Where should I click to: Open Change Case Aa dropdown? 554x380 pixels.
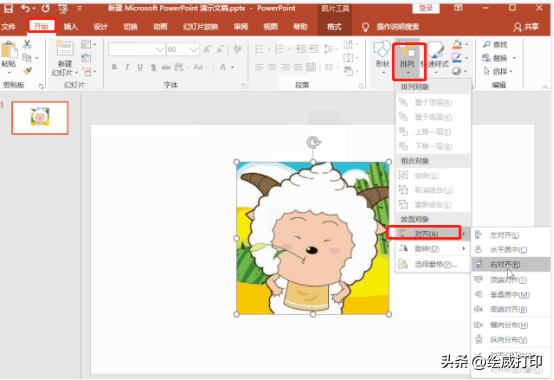200,67
